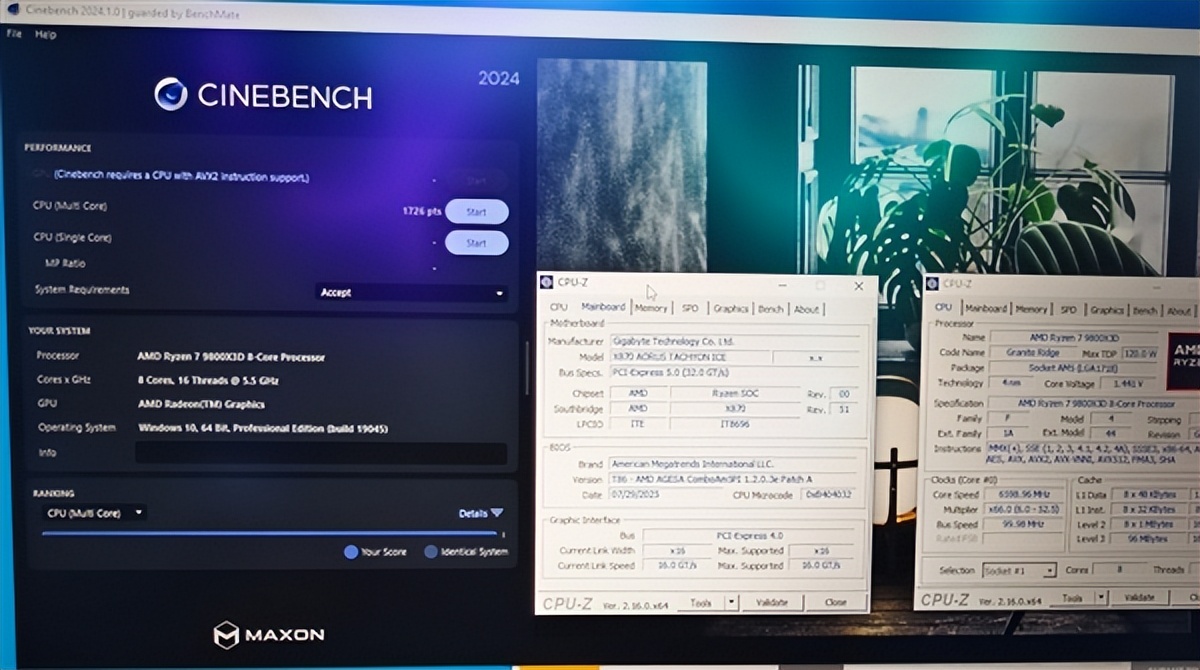
Task: Click the AMD Ryzen logo in CPU-Z
Action: (x=1183, y=360)
